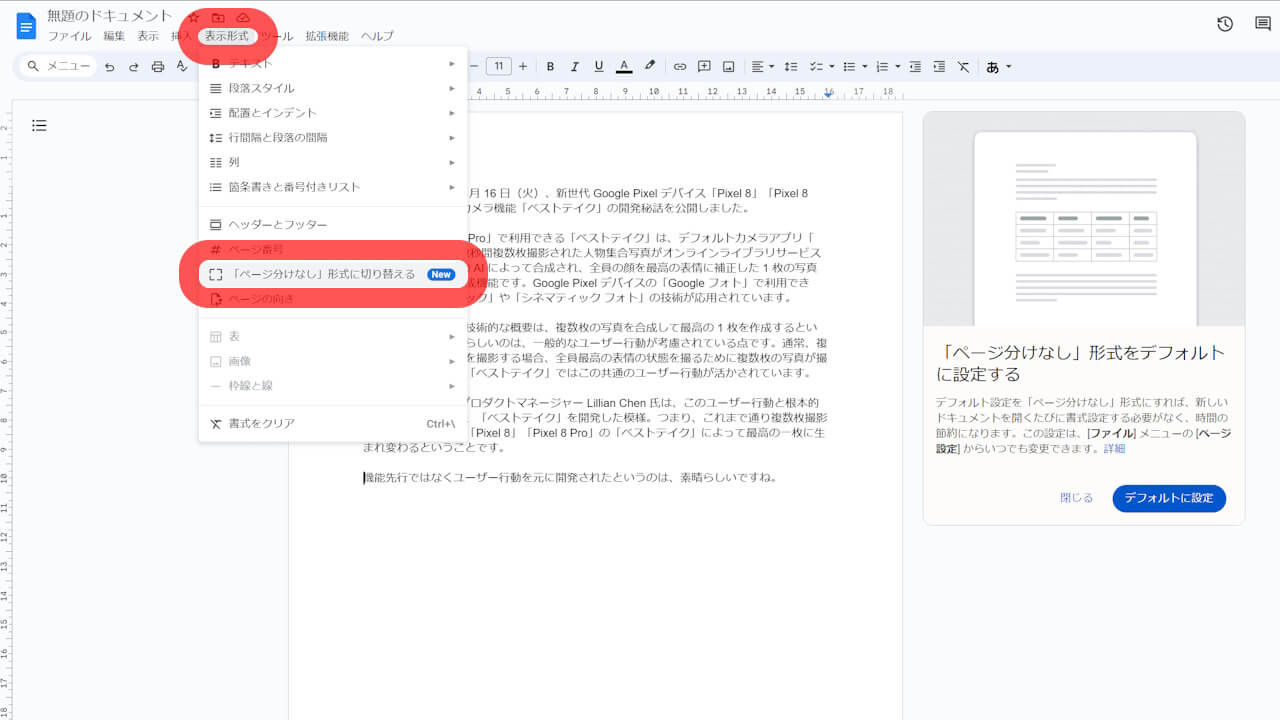
Task: Choose 箇条書きと番号付きリスト menu item
Action: [333, 187]
